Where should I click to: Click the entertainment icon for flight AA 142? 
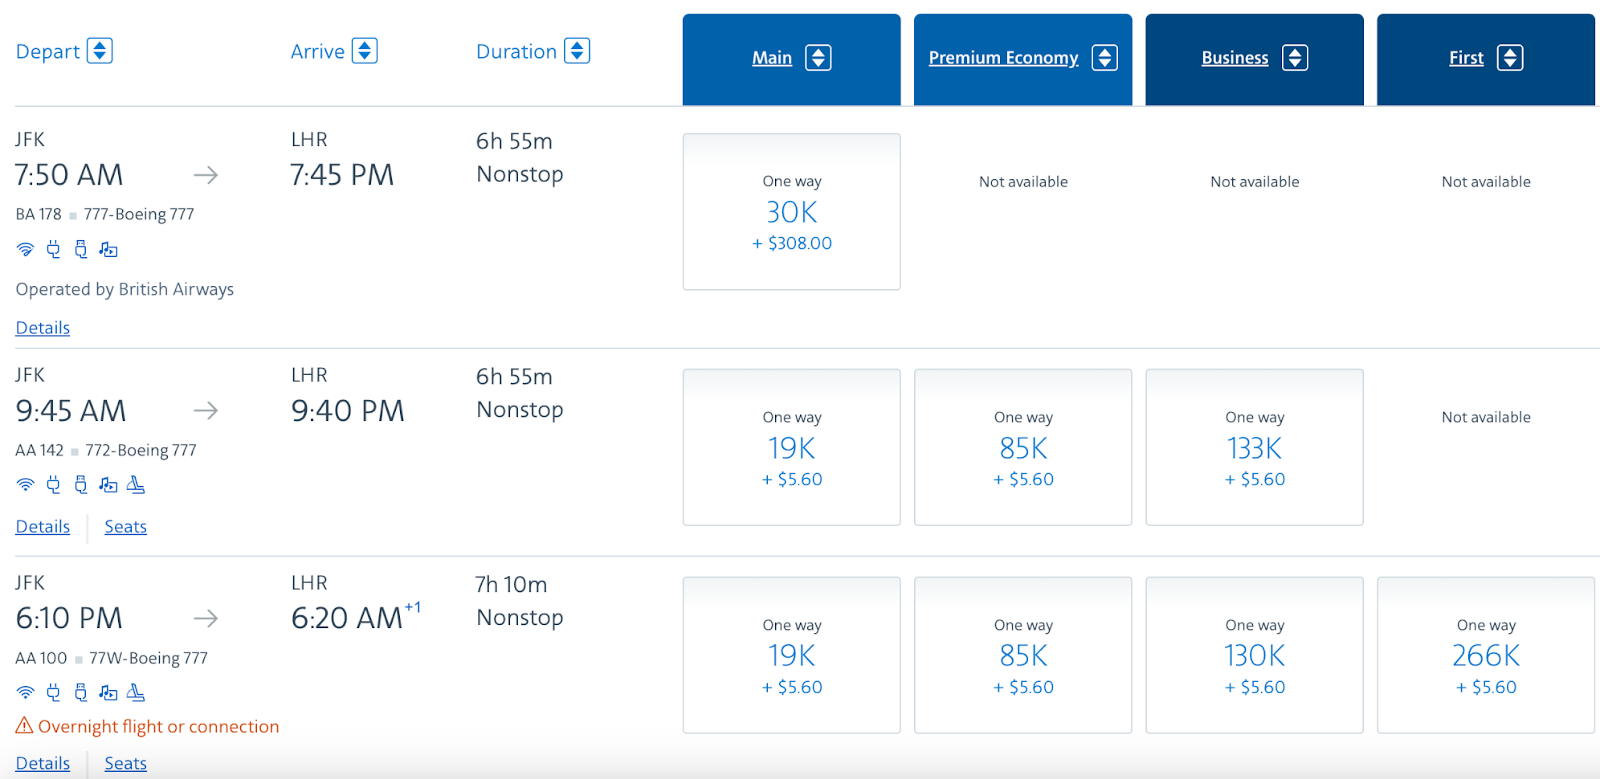(108, 485)
